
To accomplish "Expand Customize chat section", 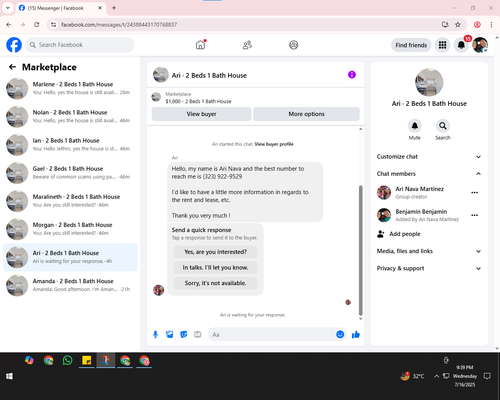I will pyautogui.click(x=429, y=157).
